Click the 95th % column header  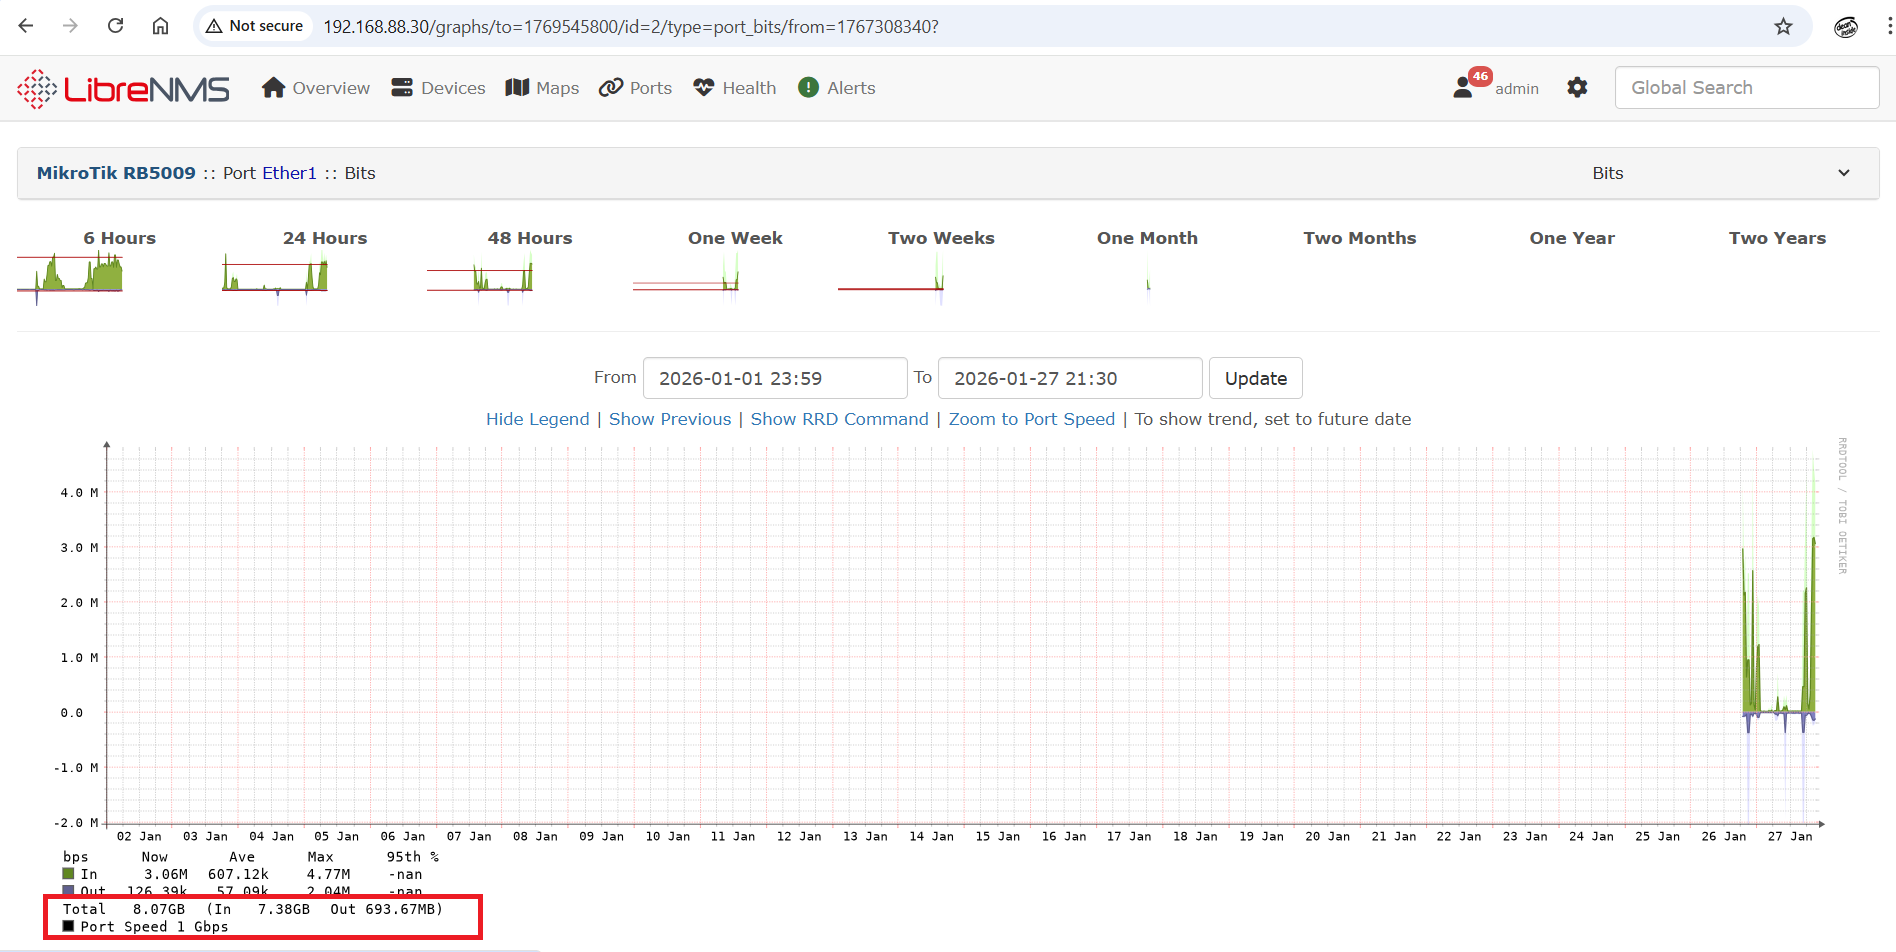[x=413, y=857]
